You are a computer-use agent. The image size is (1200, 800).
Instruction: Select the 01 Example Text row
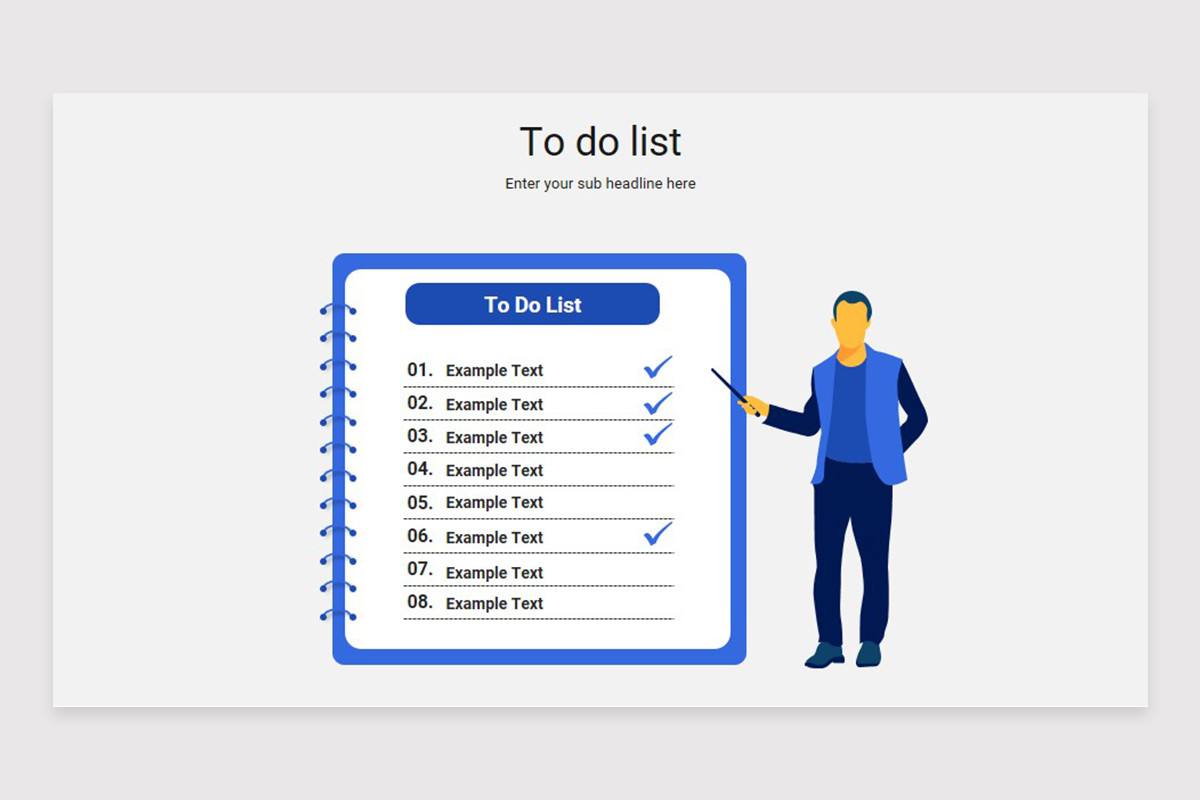tap(493, 369)
